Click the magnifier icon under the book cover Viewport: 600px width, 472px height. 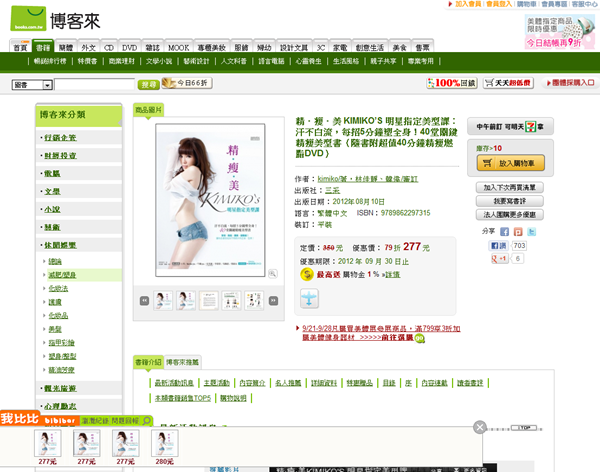[x=272, y=273]
